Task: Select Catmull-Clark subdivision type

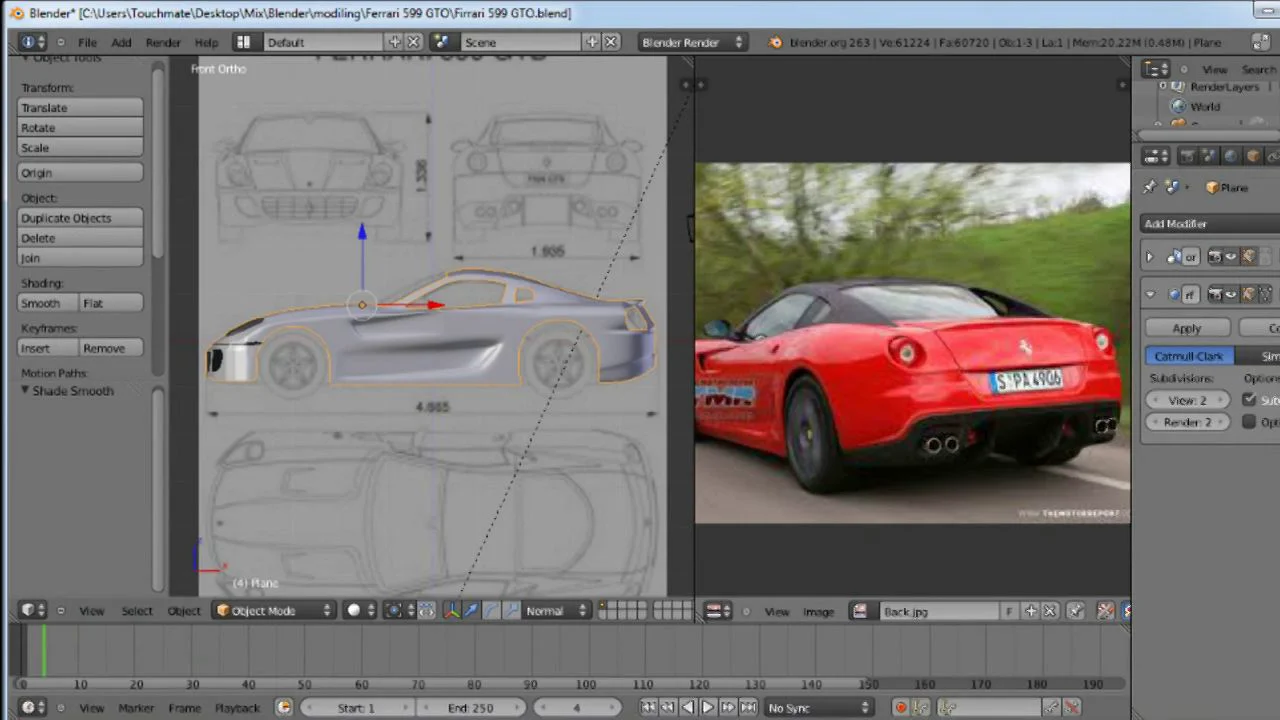Action: (x=1189, y=356)
